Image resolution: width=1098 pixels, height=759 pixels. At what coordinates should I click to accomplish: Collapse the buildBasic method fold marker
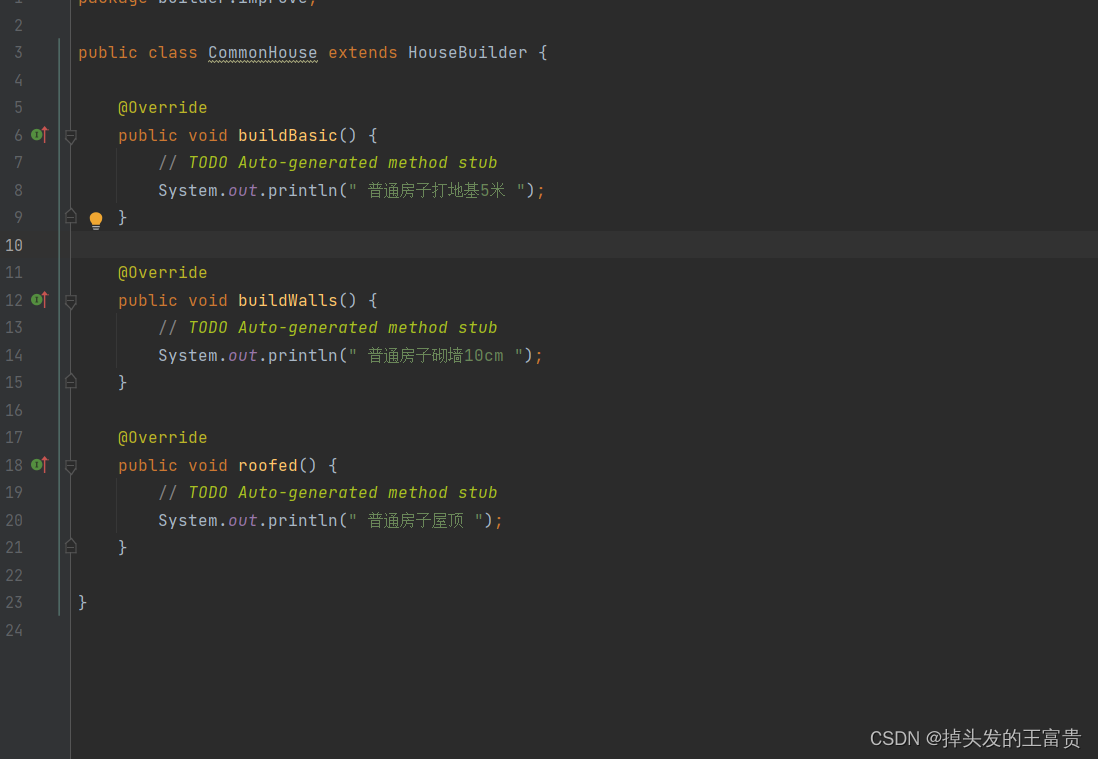point(71,136)
